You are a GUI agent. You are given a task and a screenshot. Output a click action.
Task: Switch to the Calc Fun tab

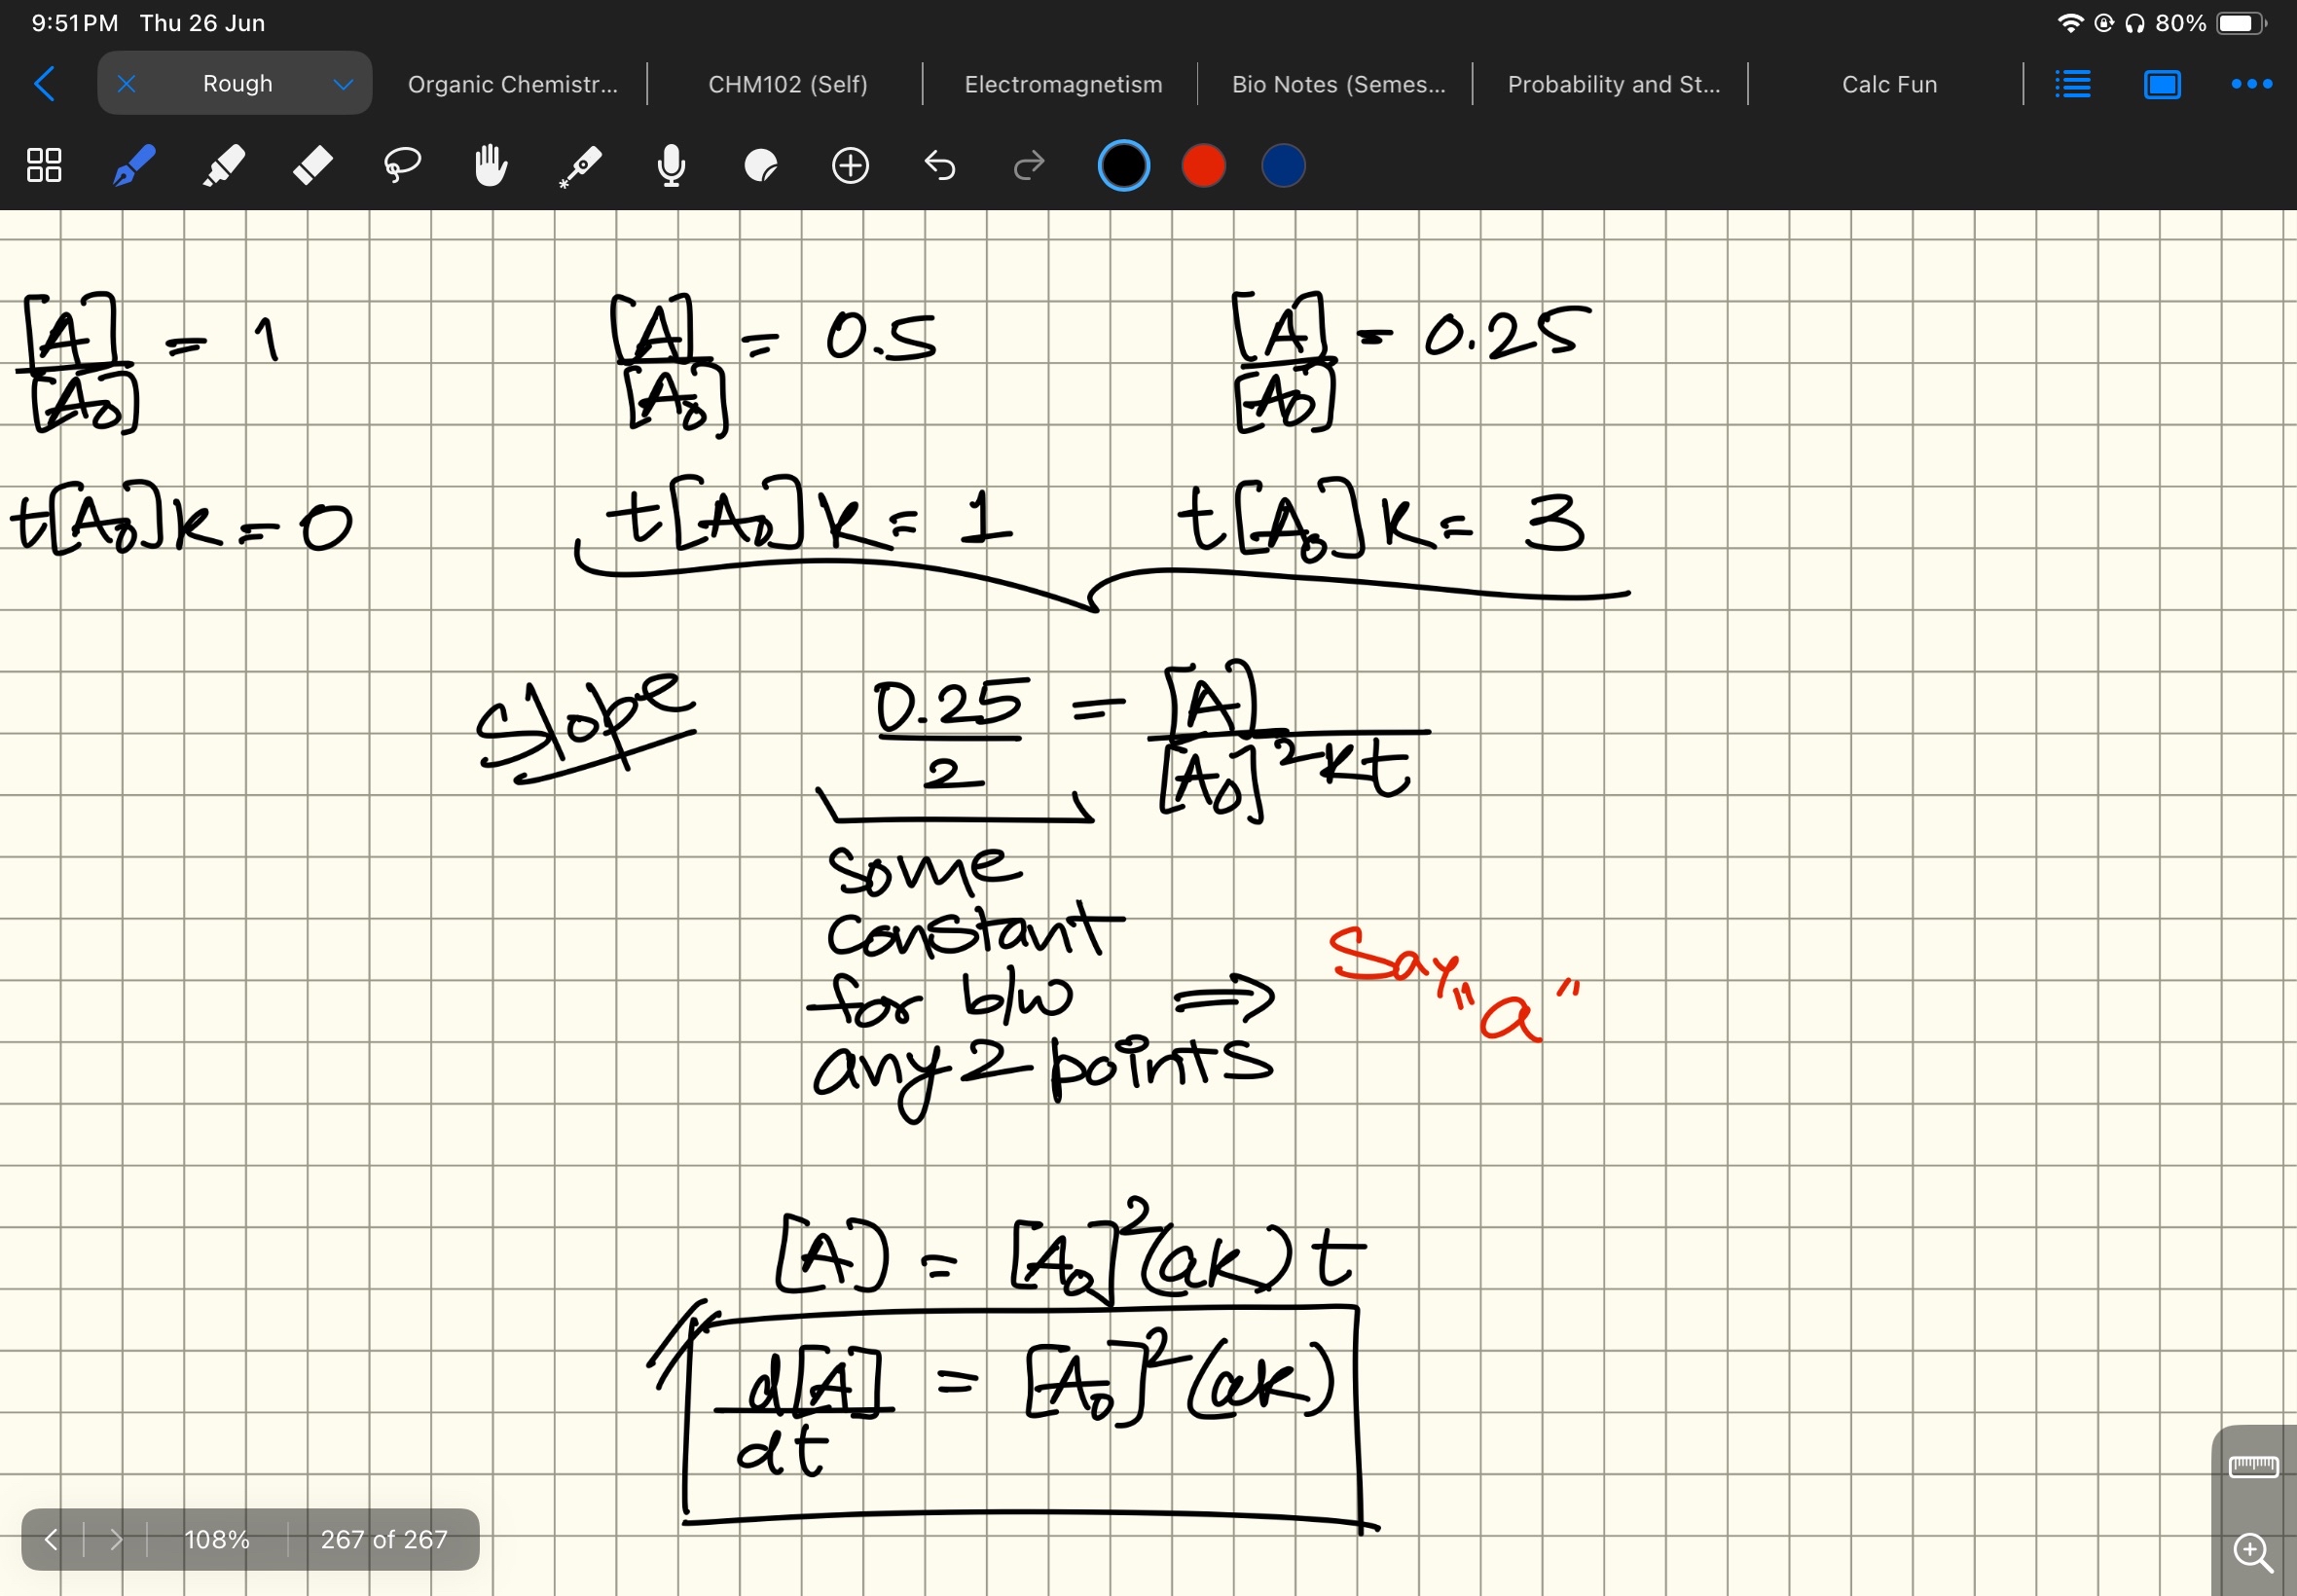click(1889, 84)
